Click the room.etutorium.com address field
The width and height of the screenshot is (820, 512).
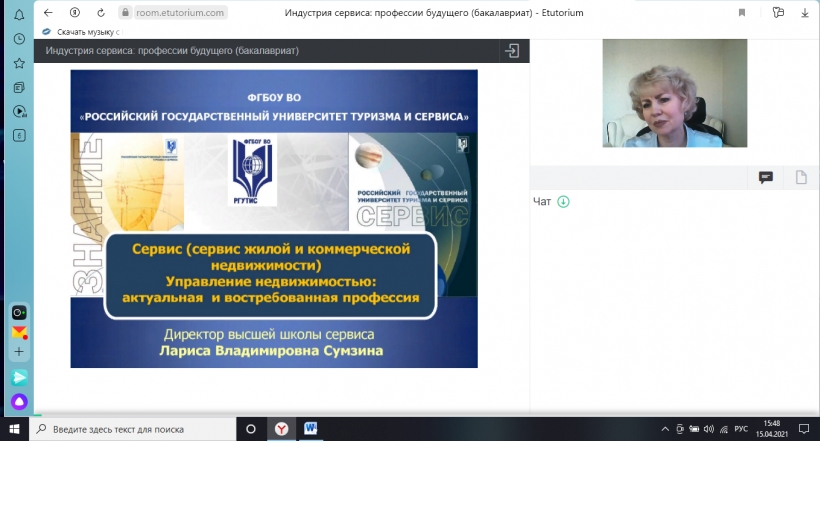coord(179,13)
